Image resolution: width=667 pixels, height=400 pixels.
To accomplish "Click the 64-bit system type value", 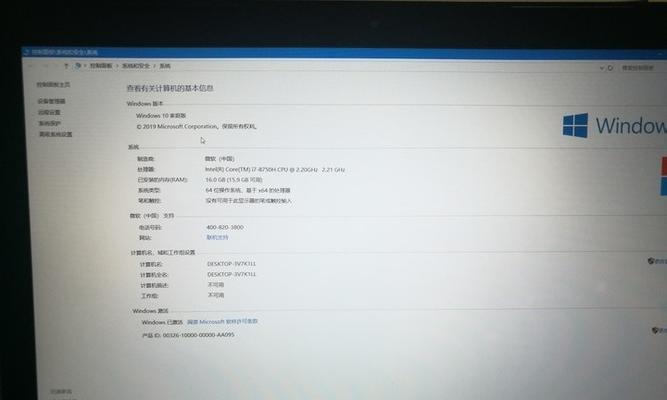I will coord(248,190).
